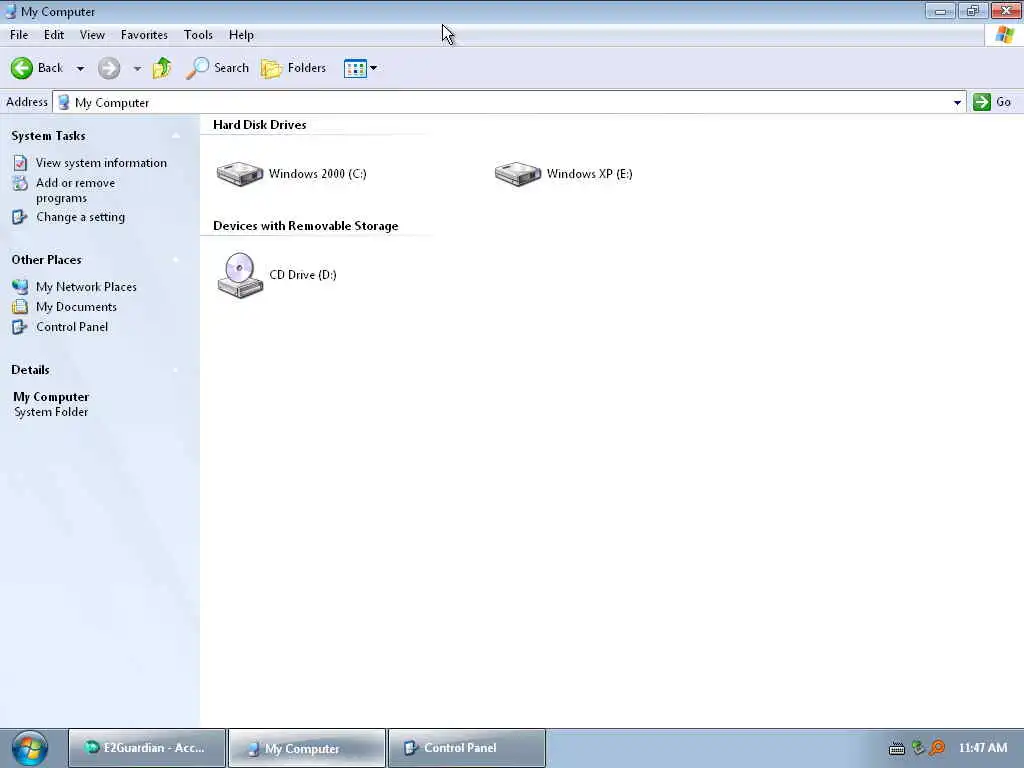The height and width of the screenshot is (768, 1024).
Task: Open the Favorites menu
Action: pos(144,35)
